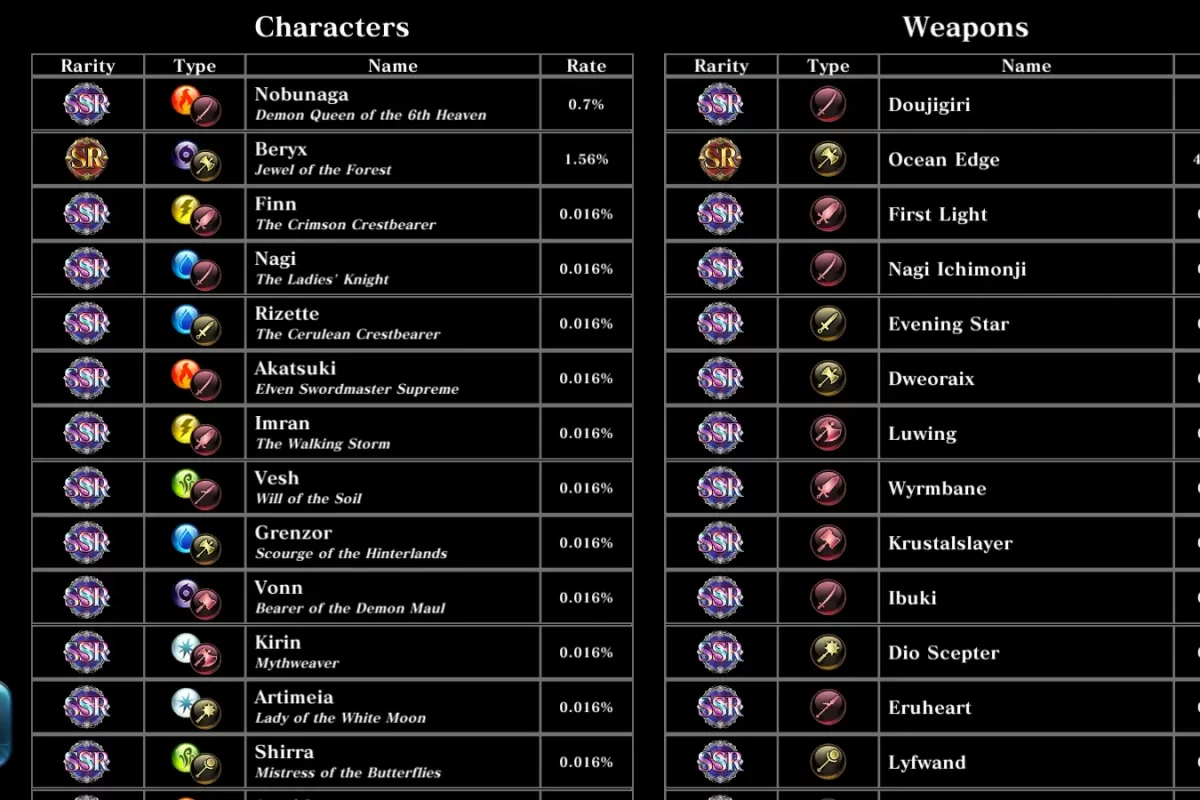
Task: Click Rizette's water sword type icon
Action: point(195,323)
